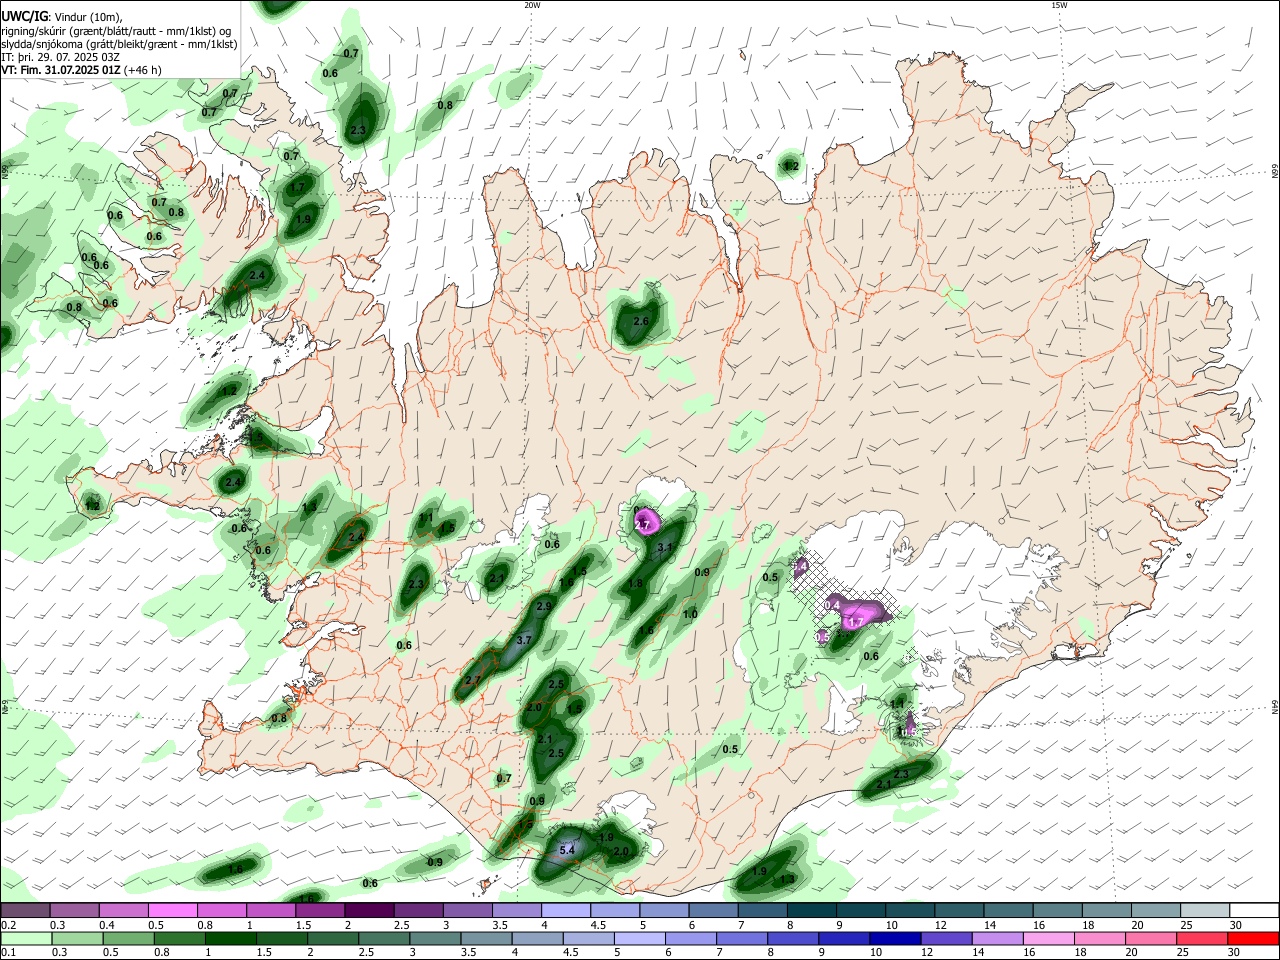Click the 1.0 rainfall value on the map
This screenshot has width=1280, height=960.
(690, 615)
